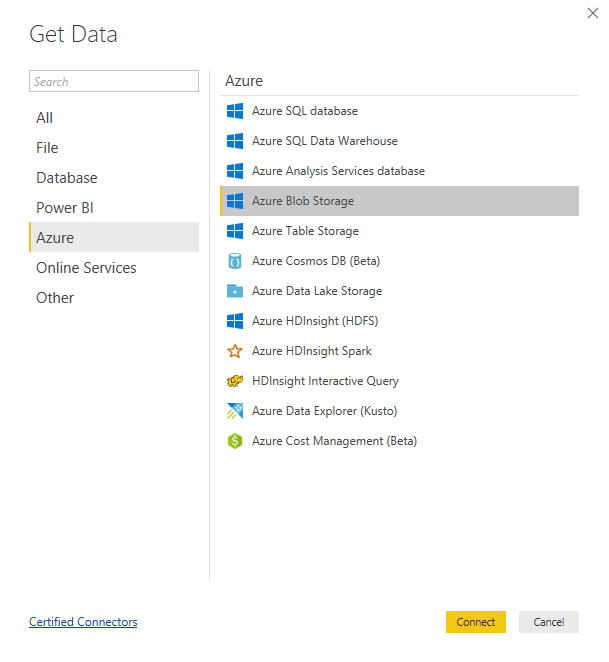This screenshot has width=609, height=662.
Task: Select the All category
Action: pos(114,118)
